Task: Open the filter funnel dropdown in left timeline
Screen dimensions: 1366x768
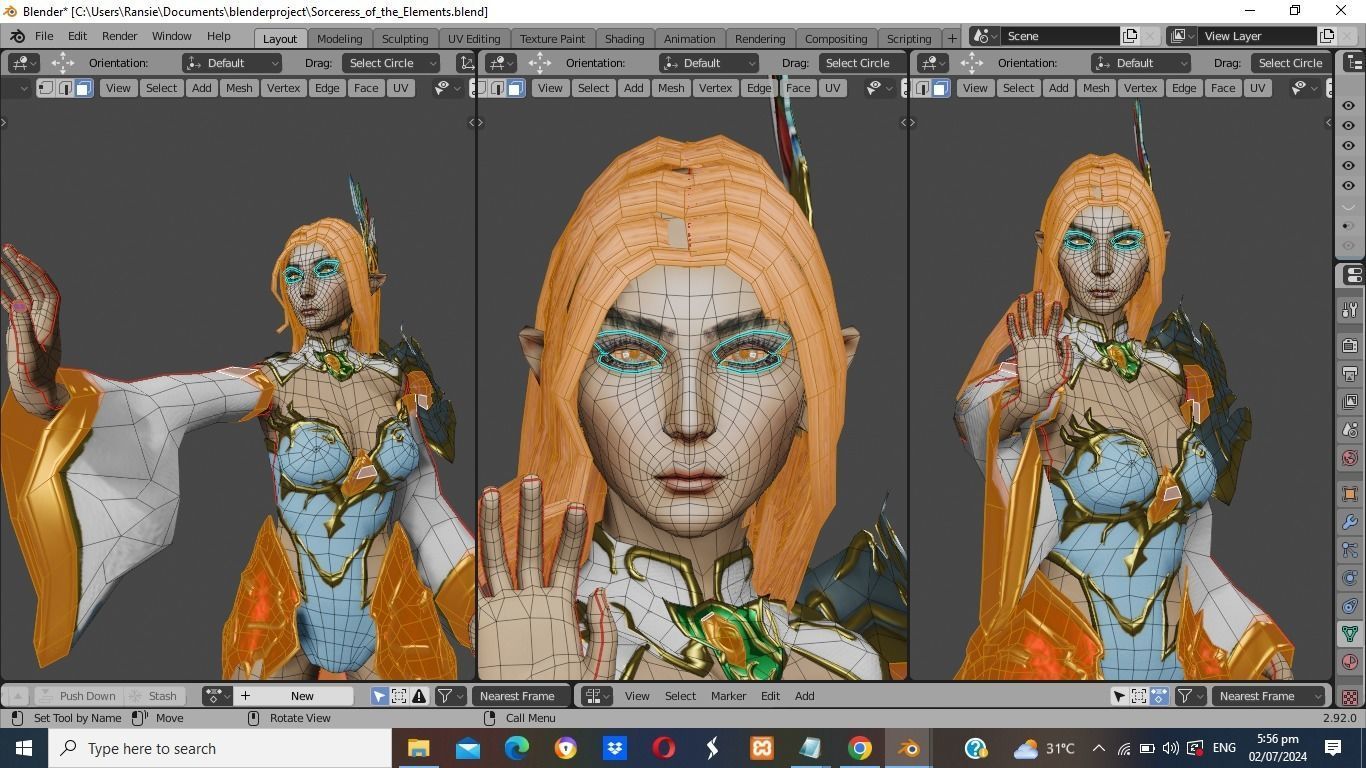Action: click(451, 696)
